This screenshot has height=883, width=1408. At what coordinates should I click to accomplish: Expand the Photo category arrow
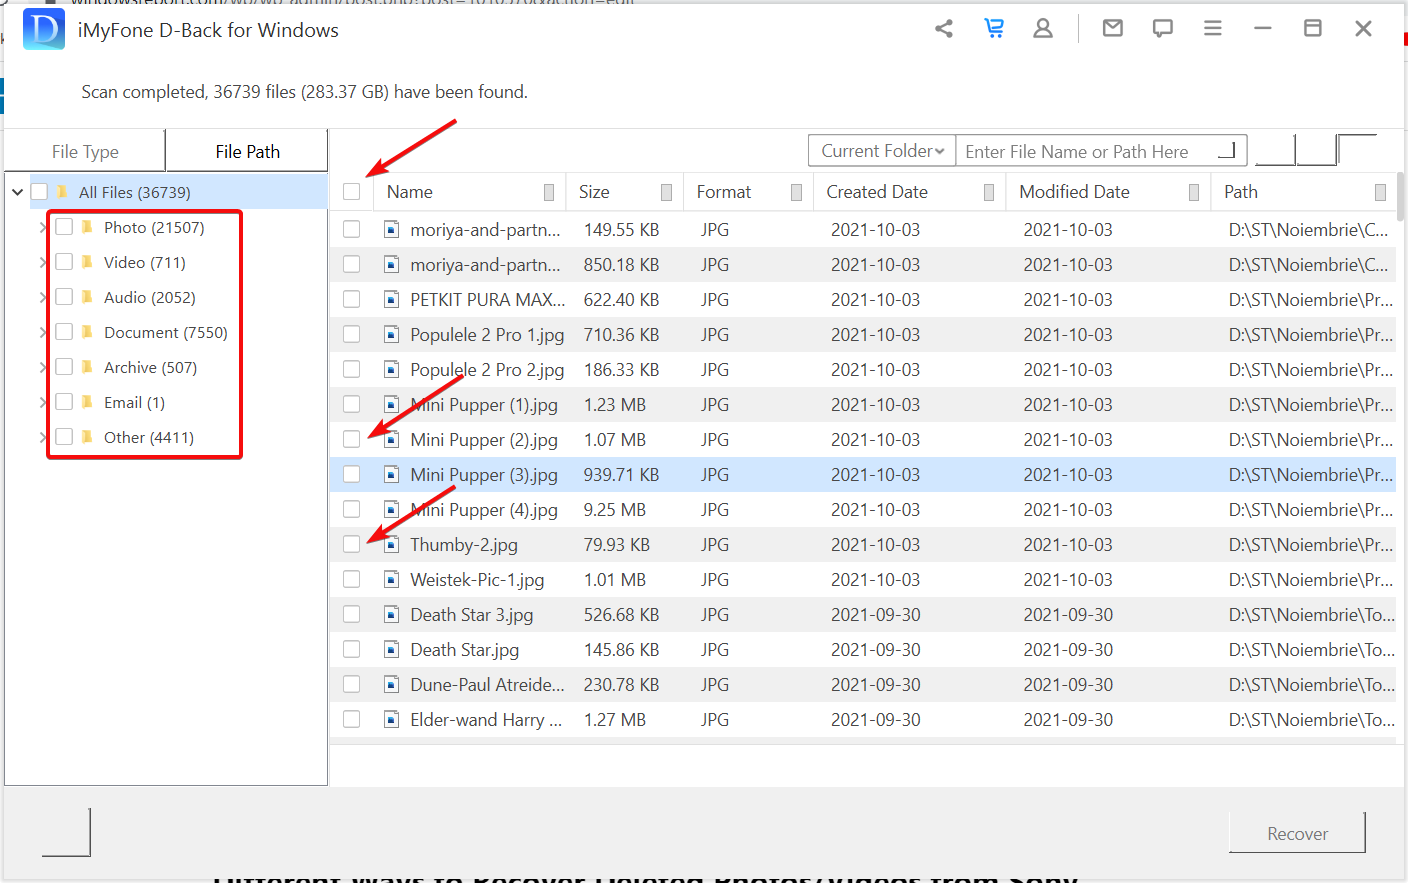(43, 227)
